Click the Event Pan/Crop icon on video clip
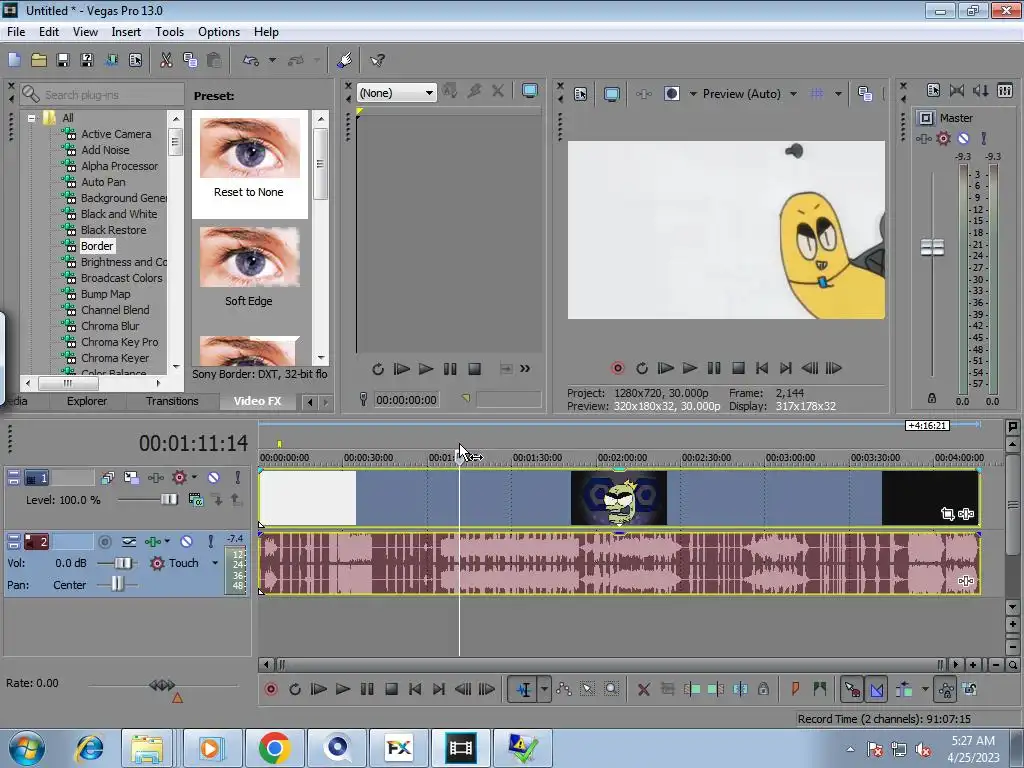The width and height of the screenshot is (1024, 768). (x=948, y=514)
